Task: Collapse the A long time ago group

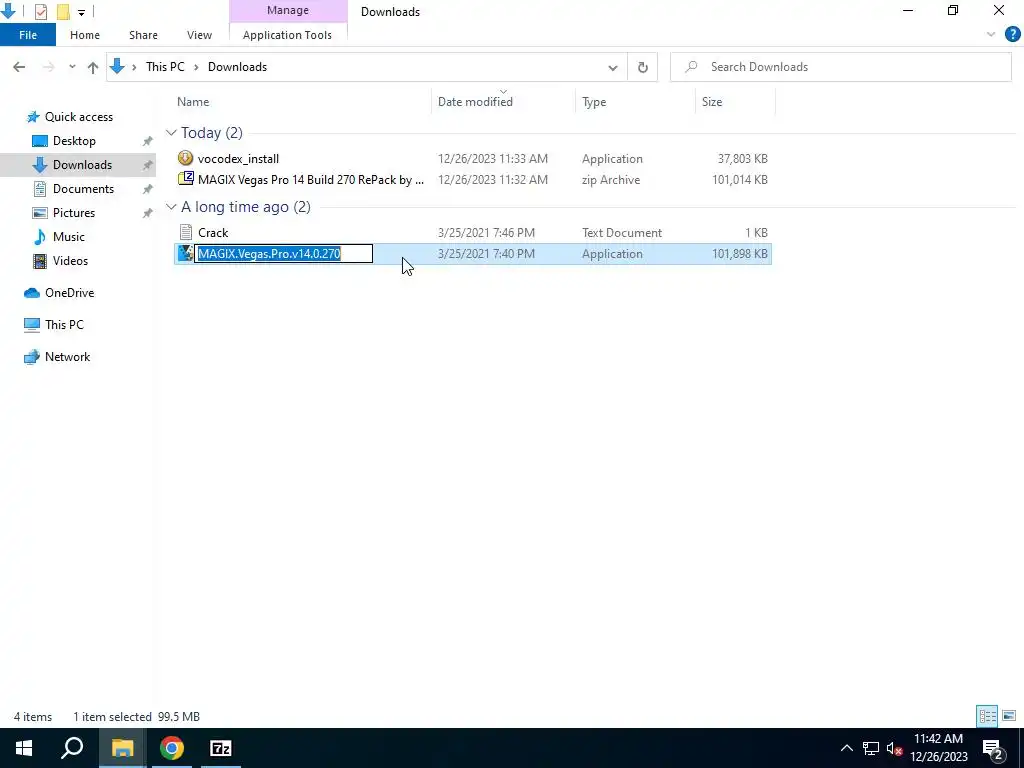Action: (x=171, y=207)
